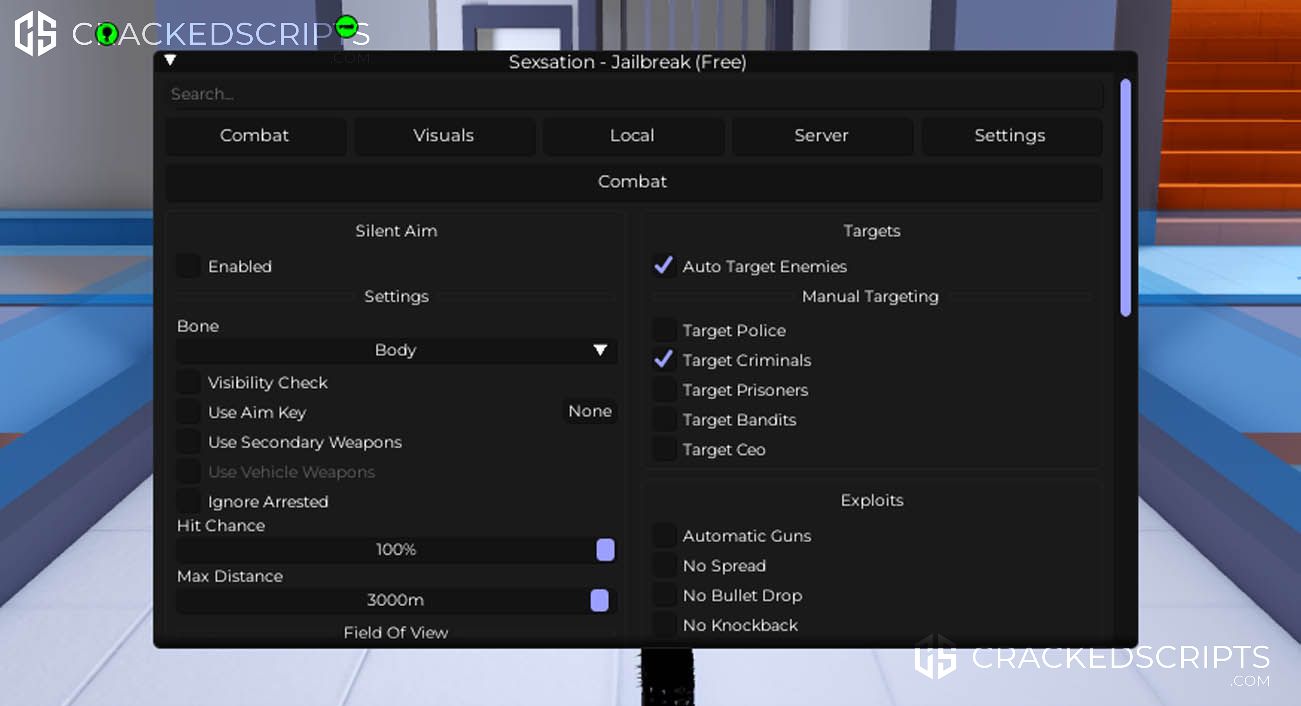This screenshot has height=706, width=1301.
Task: Open the Bone dropdown showing Body
Action: click(397, 351)
